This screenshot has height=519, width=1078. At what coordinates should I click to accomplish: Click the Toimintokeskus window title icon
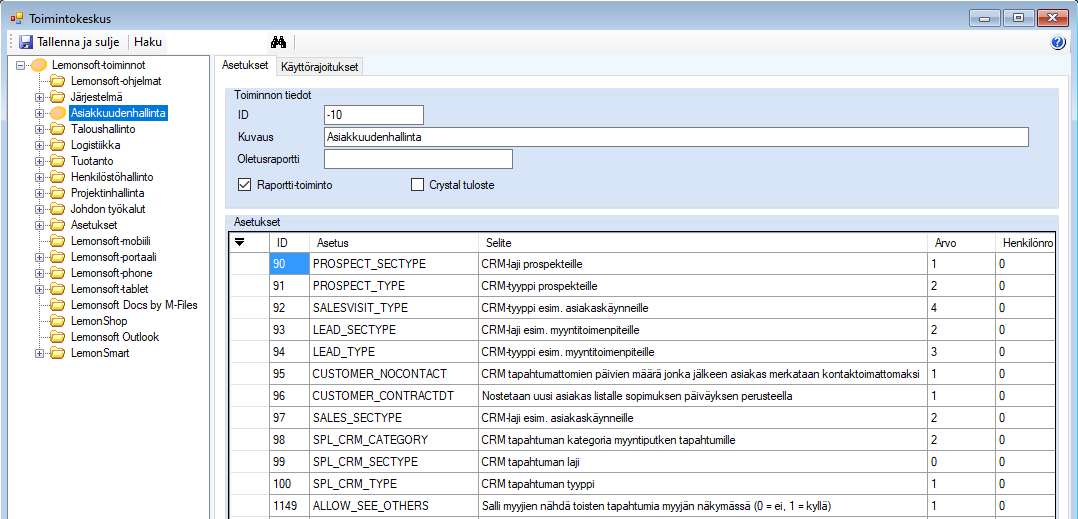16,18
